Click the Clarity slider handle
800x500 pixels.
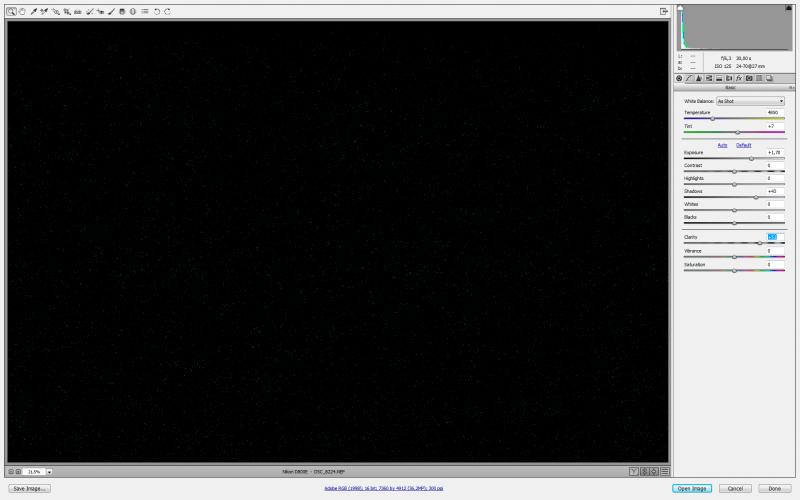pos(760,243)
